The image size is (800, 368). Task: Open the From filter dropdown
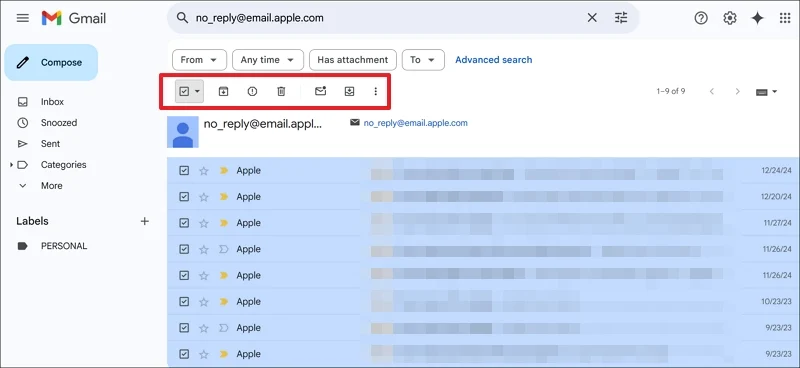point(199,60)
